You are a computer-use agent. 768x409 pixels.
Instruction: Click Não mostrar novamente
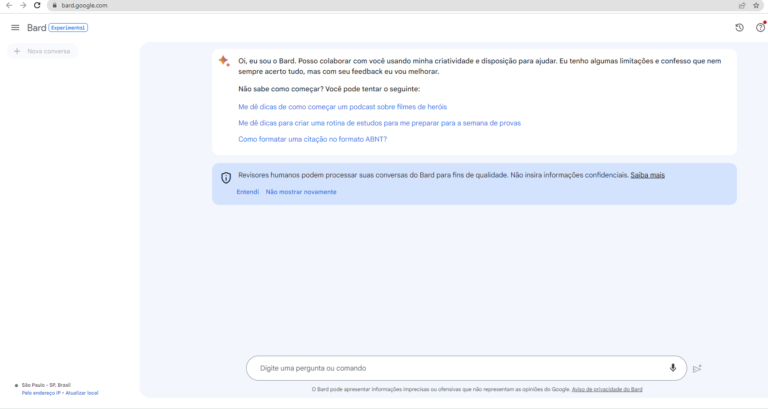(x=301, y=192)
